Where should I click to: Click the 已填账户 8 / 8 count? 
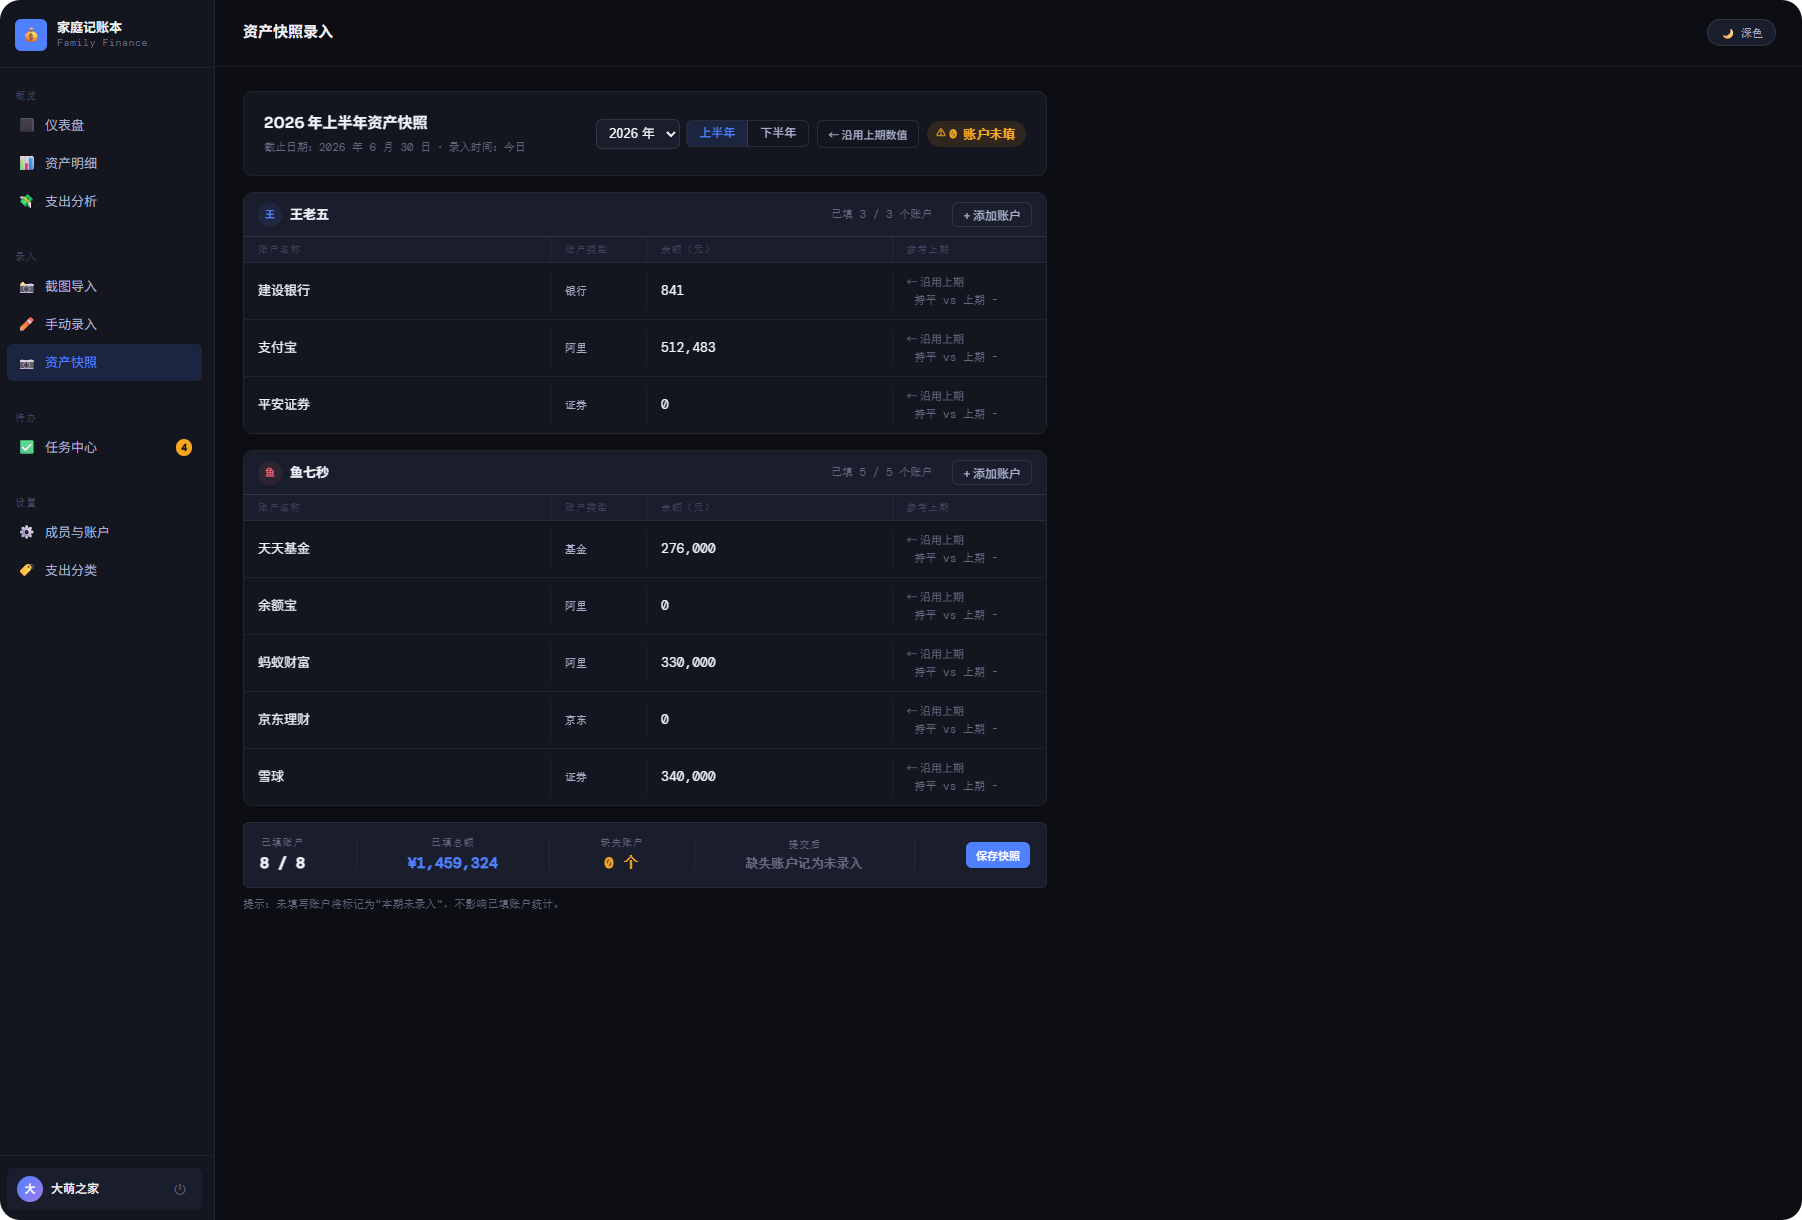coord(283,864)
